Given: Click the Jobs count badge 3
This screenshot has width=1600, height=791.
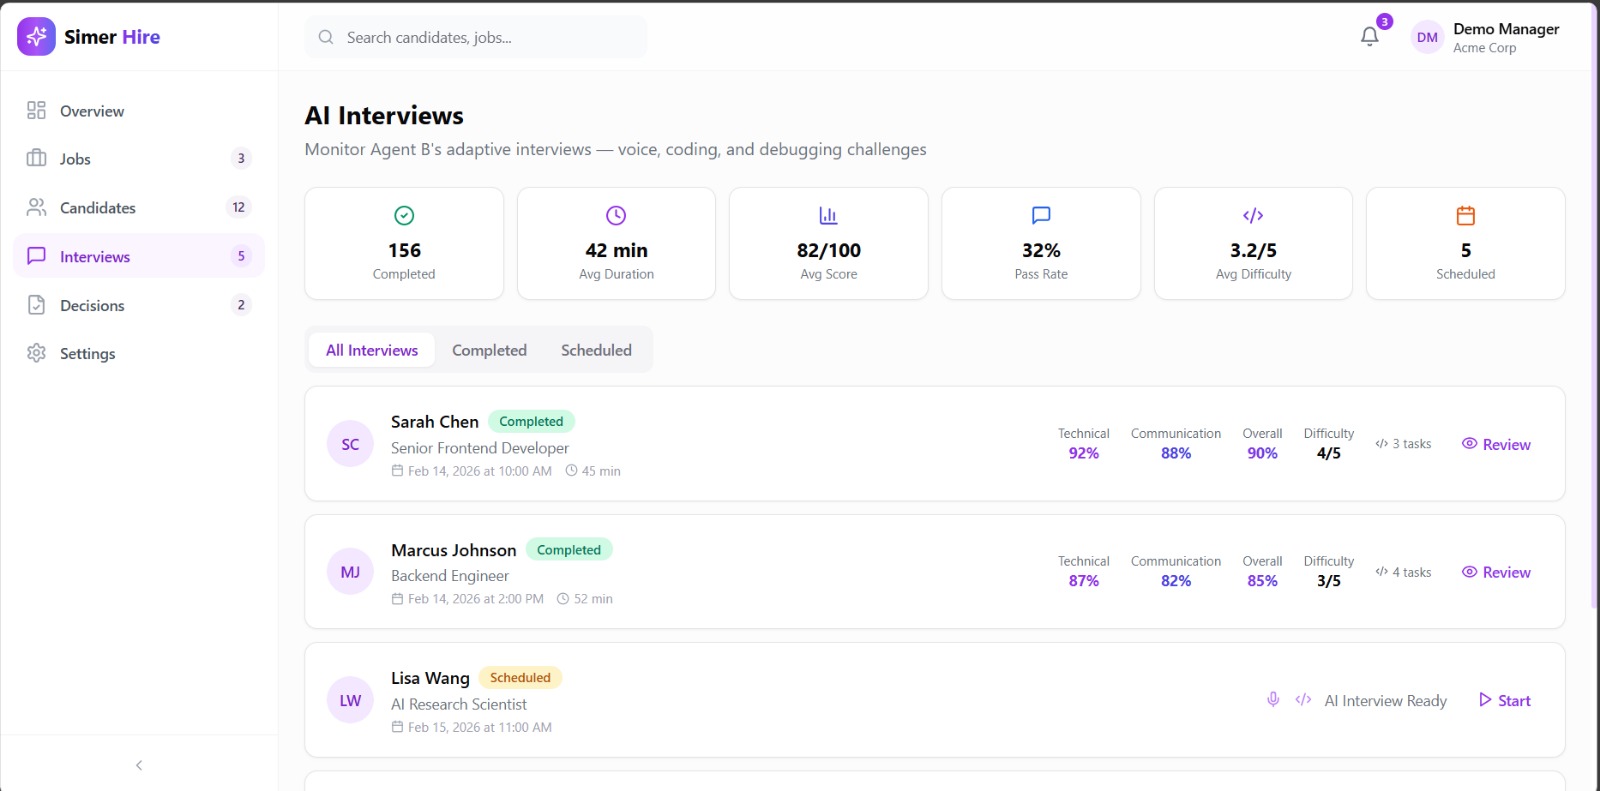Looking at the screenshot, I should (x=240, y=158).
